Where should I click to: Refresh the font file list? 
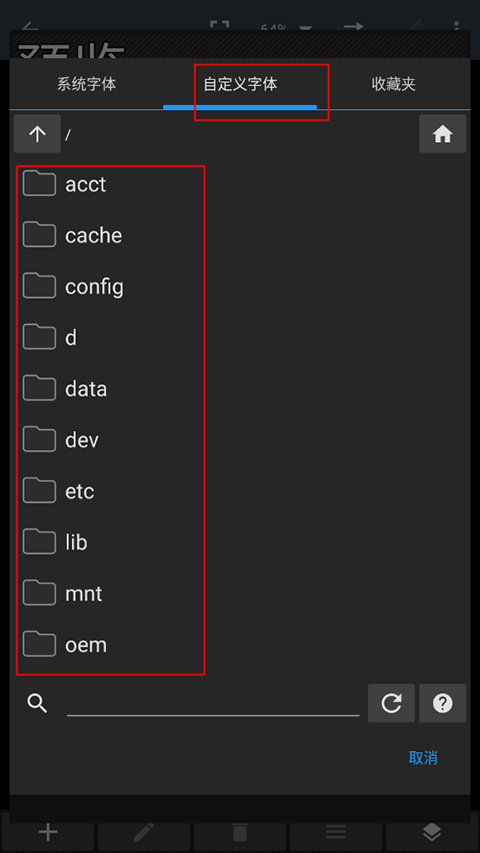point(391,703)
